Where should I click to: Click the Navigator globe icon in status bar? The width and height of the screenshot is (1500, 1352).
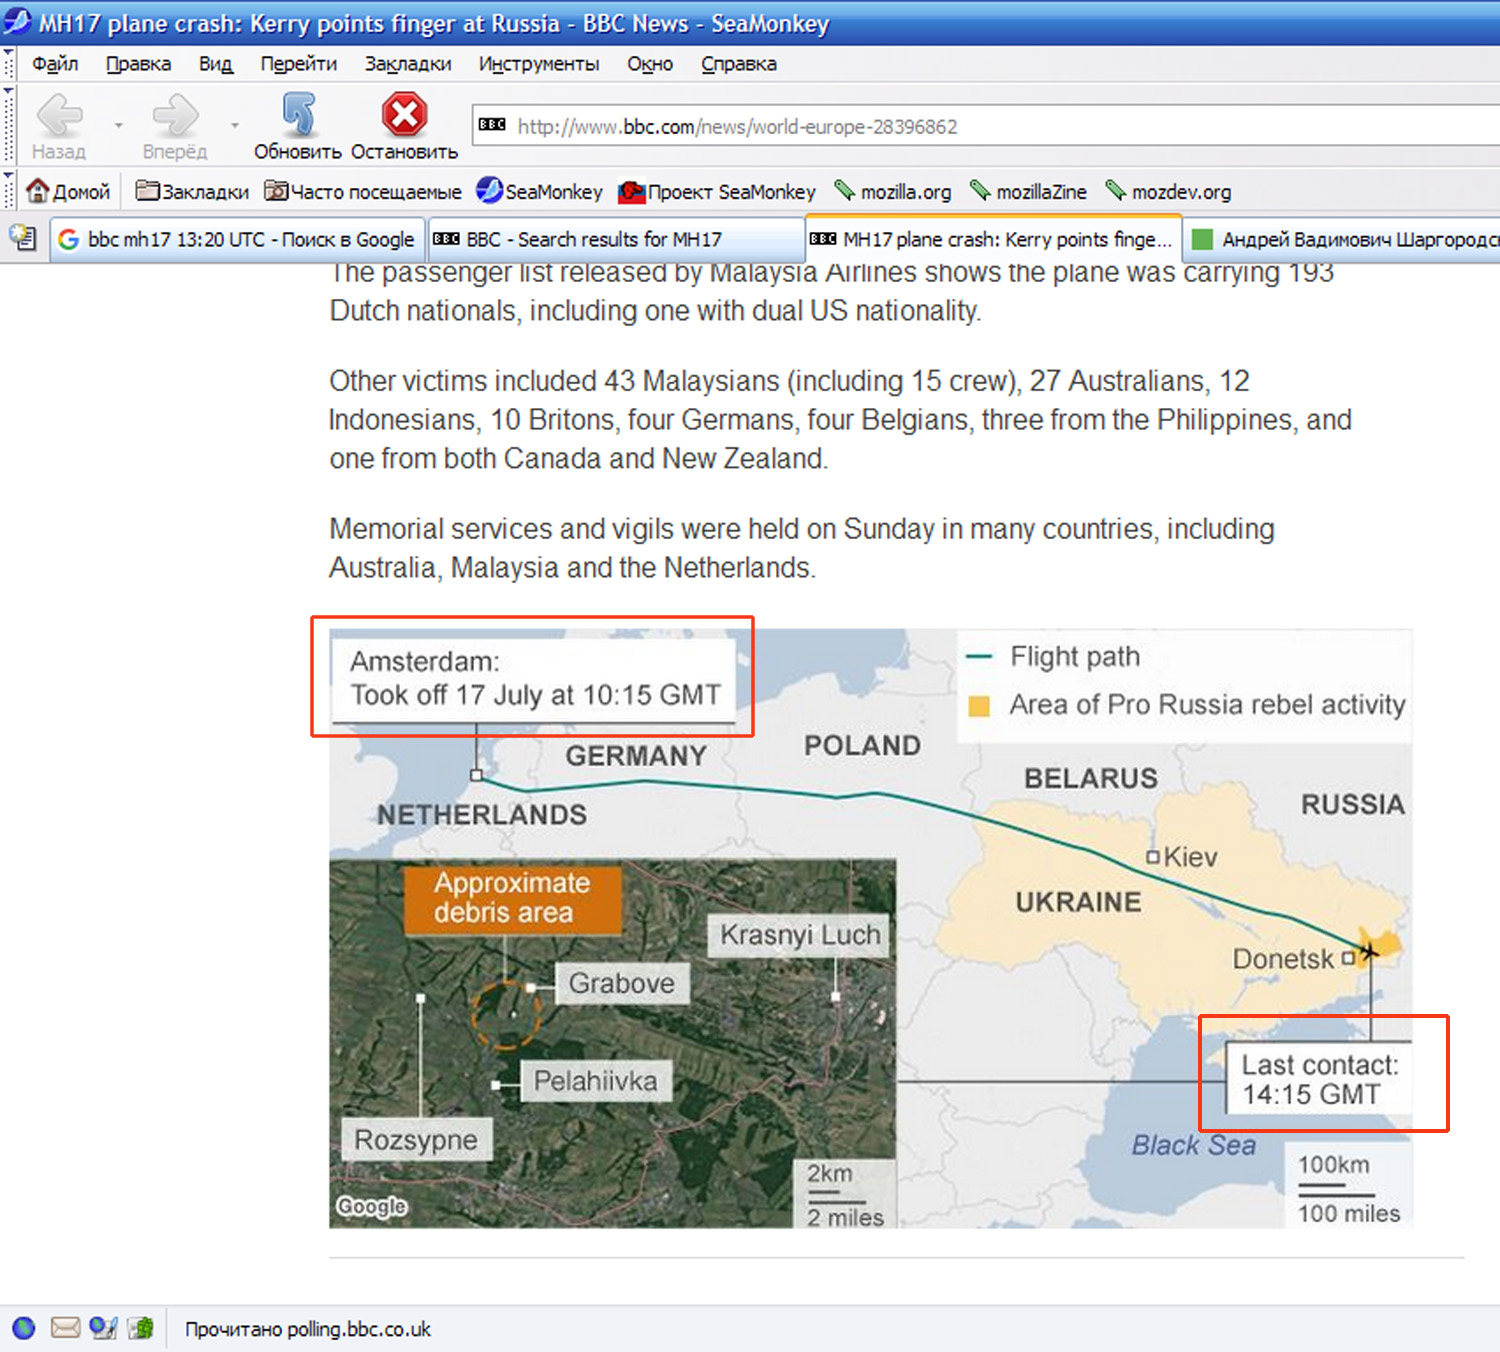[x=23, y=1328]
